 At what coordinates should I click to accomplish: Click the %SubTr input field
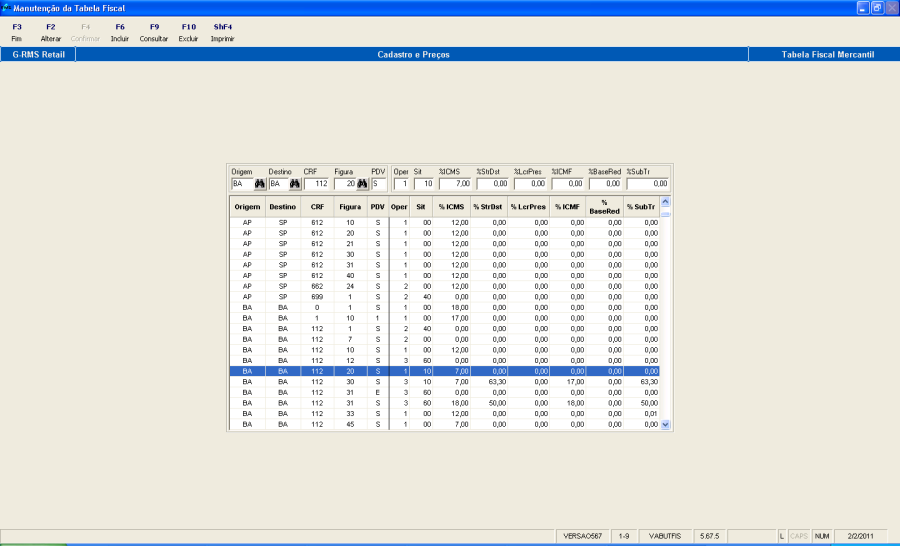[x=647, y=184]
